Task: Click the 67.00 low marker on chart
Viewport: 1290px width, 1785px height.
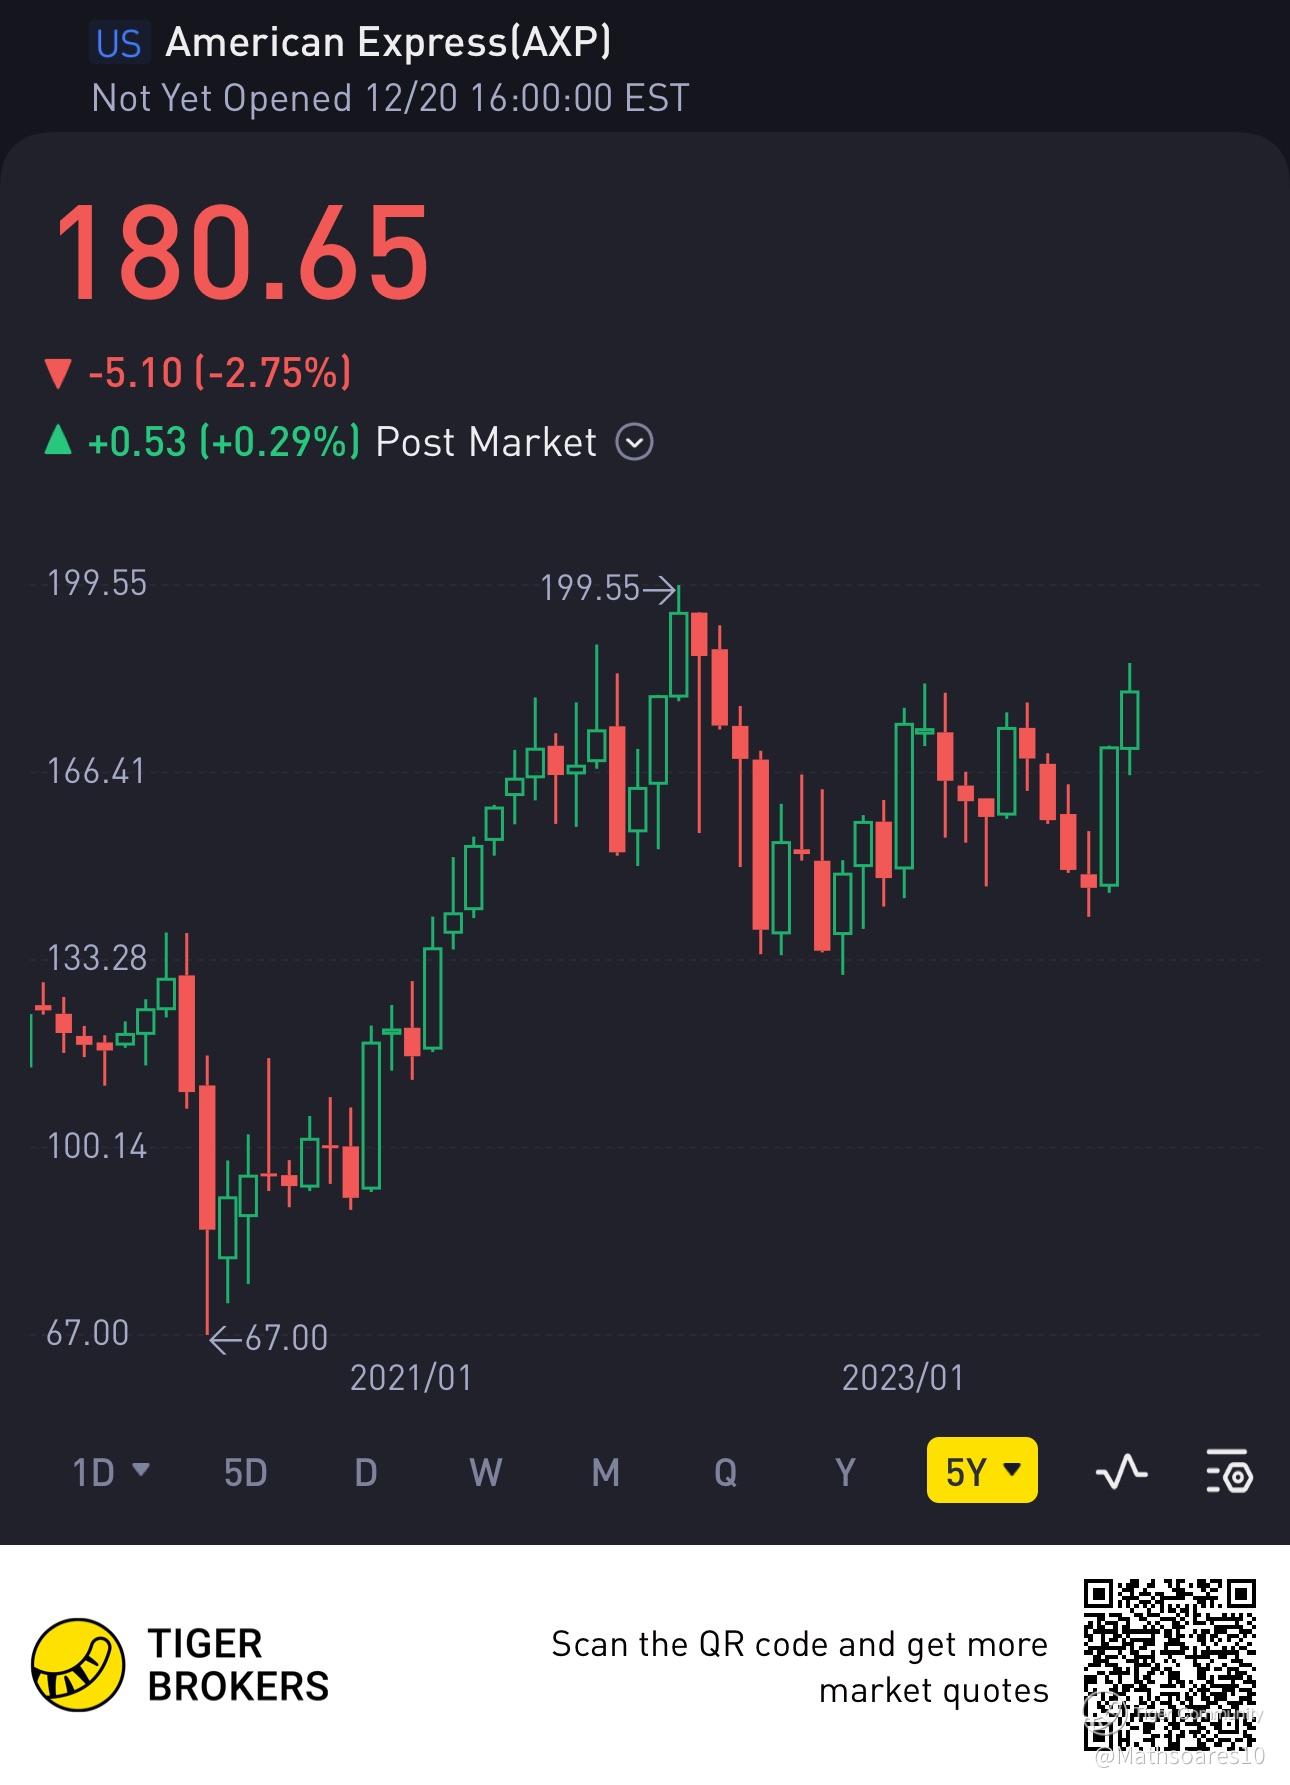Action: point(268,1338)
